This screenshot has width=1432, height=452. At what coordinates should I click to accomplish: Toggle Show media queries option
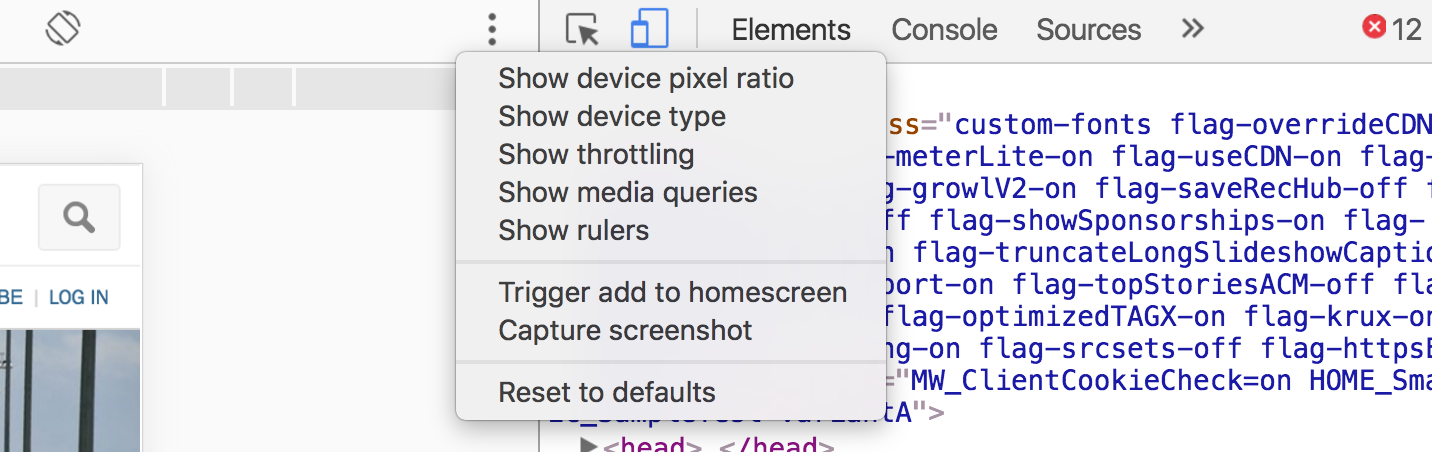coord(628,192)
